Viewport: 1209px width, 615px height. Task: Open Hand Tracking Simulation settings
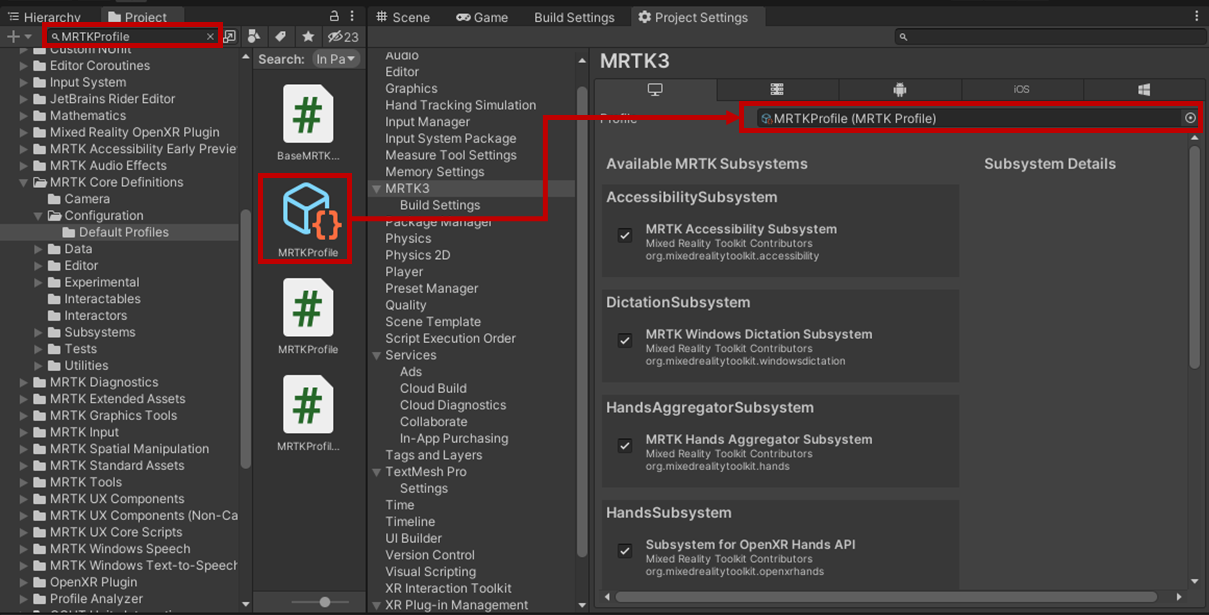click(461, 105)
